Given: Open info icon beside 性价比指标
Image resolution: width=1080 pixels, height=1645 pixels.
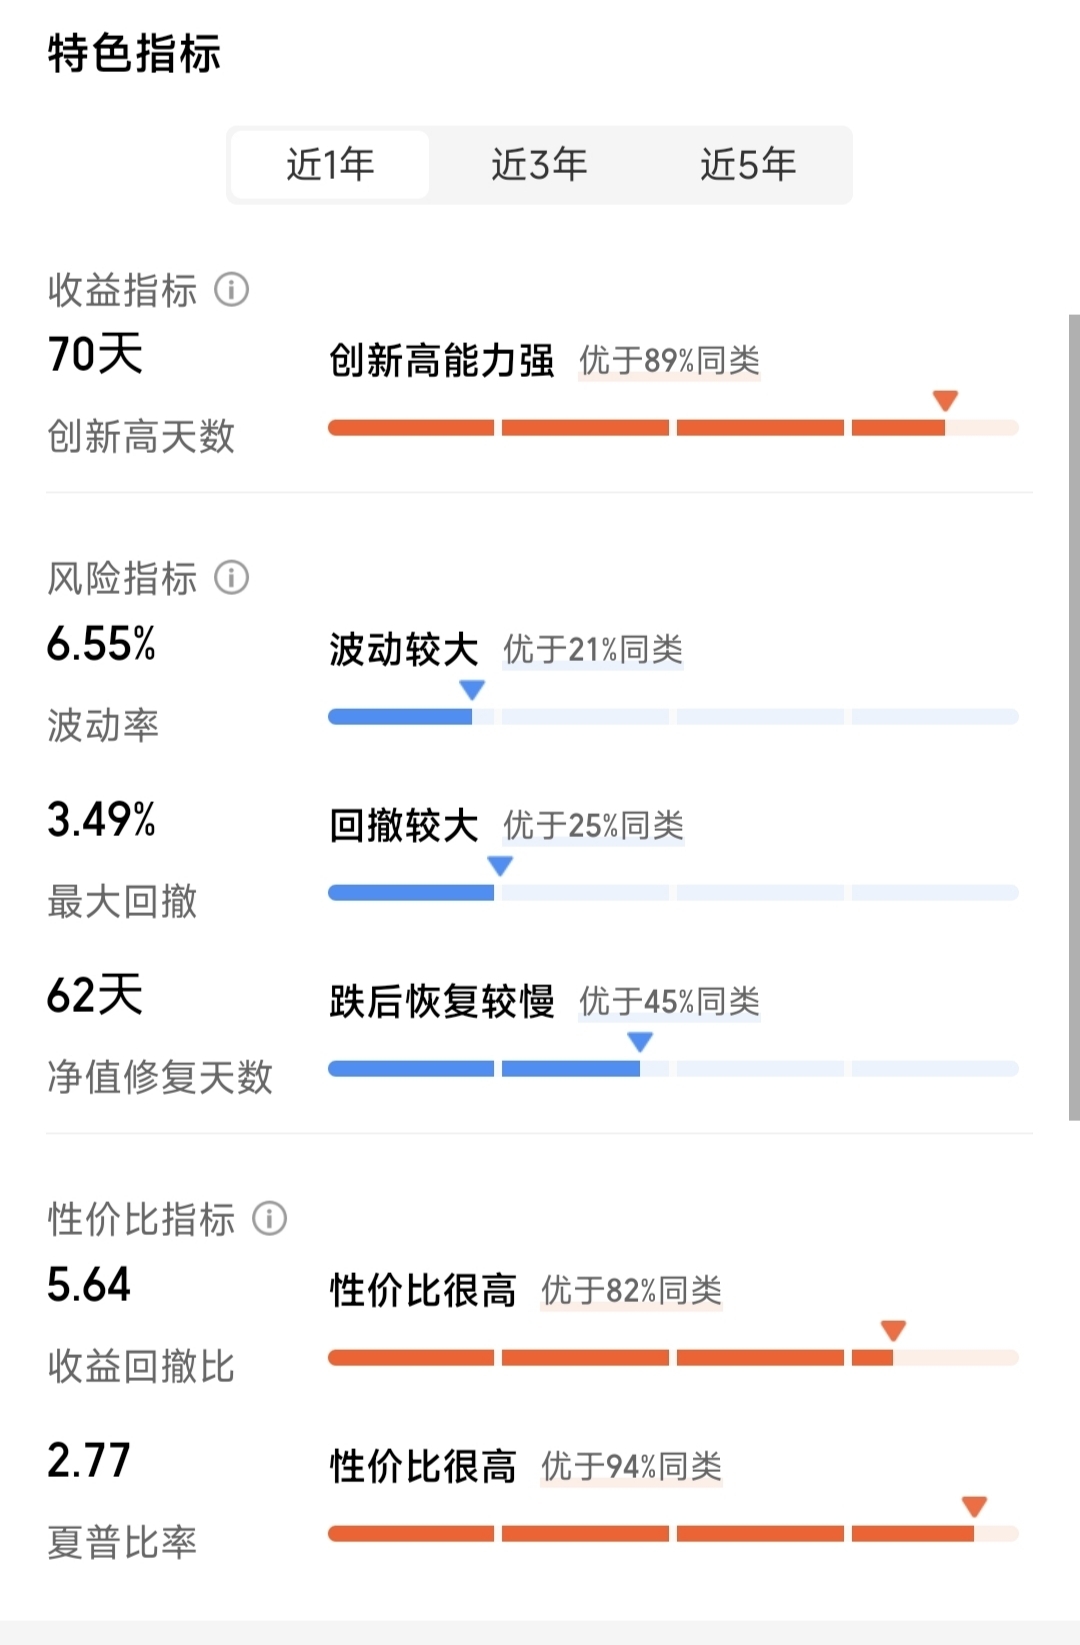Looking at the screenshot, I should (269, 1218).
